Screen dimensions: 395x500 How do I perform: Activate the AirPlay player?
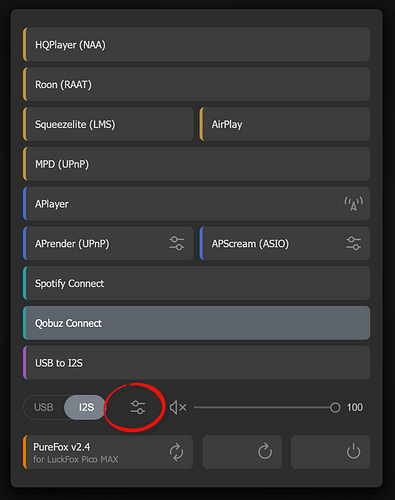[x=285, y=124]
